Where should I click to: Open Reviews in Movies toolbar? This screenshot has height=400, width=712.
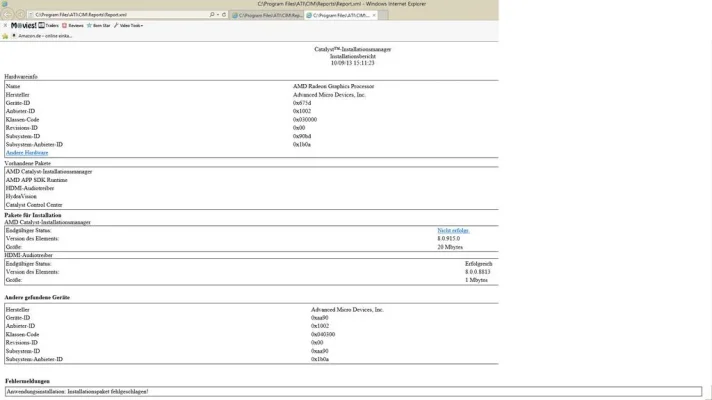pyautogui.click(x=73, y=25)
